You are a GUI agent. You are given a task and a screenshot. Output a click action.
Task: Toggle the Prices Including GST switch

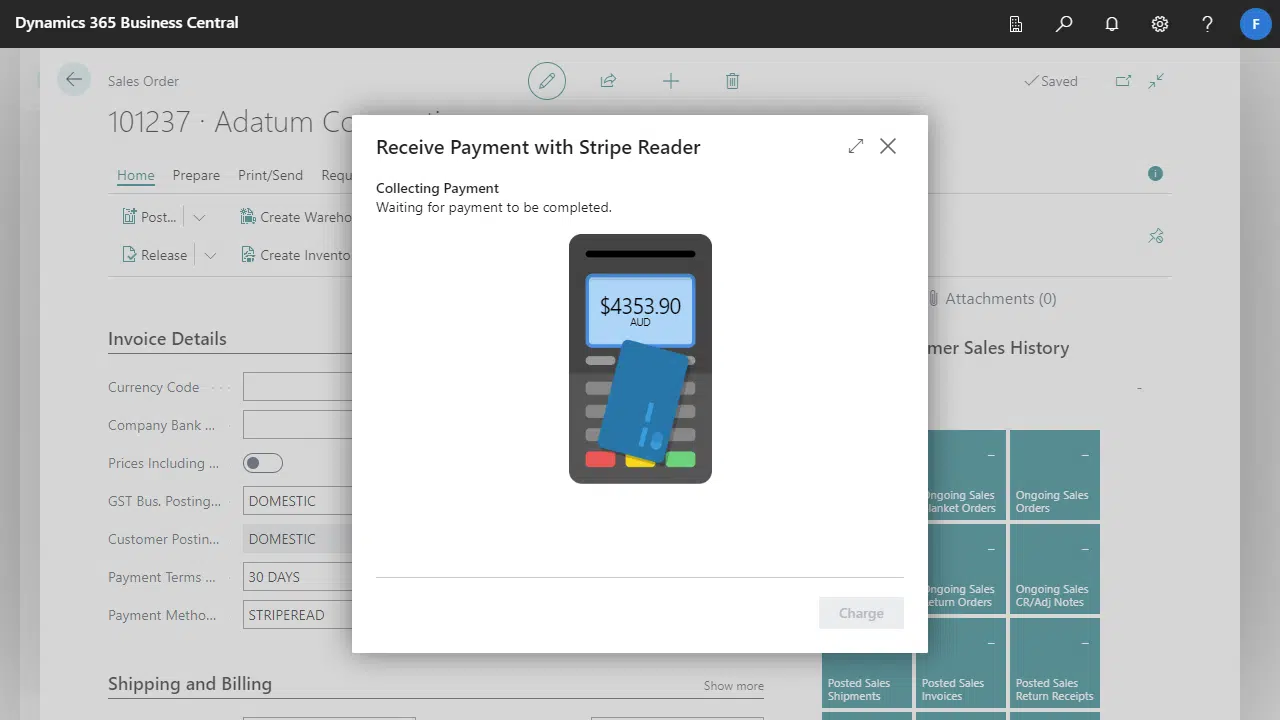263,462
